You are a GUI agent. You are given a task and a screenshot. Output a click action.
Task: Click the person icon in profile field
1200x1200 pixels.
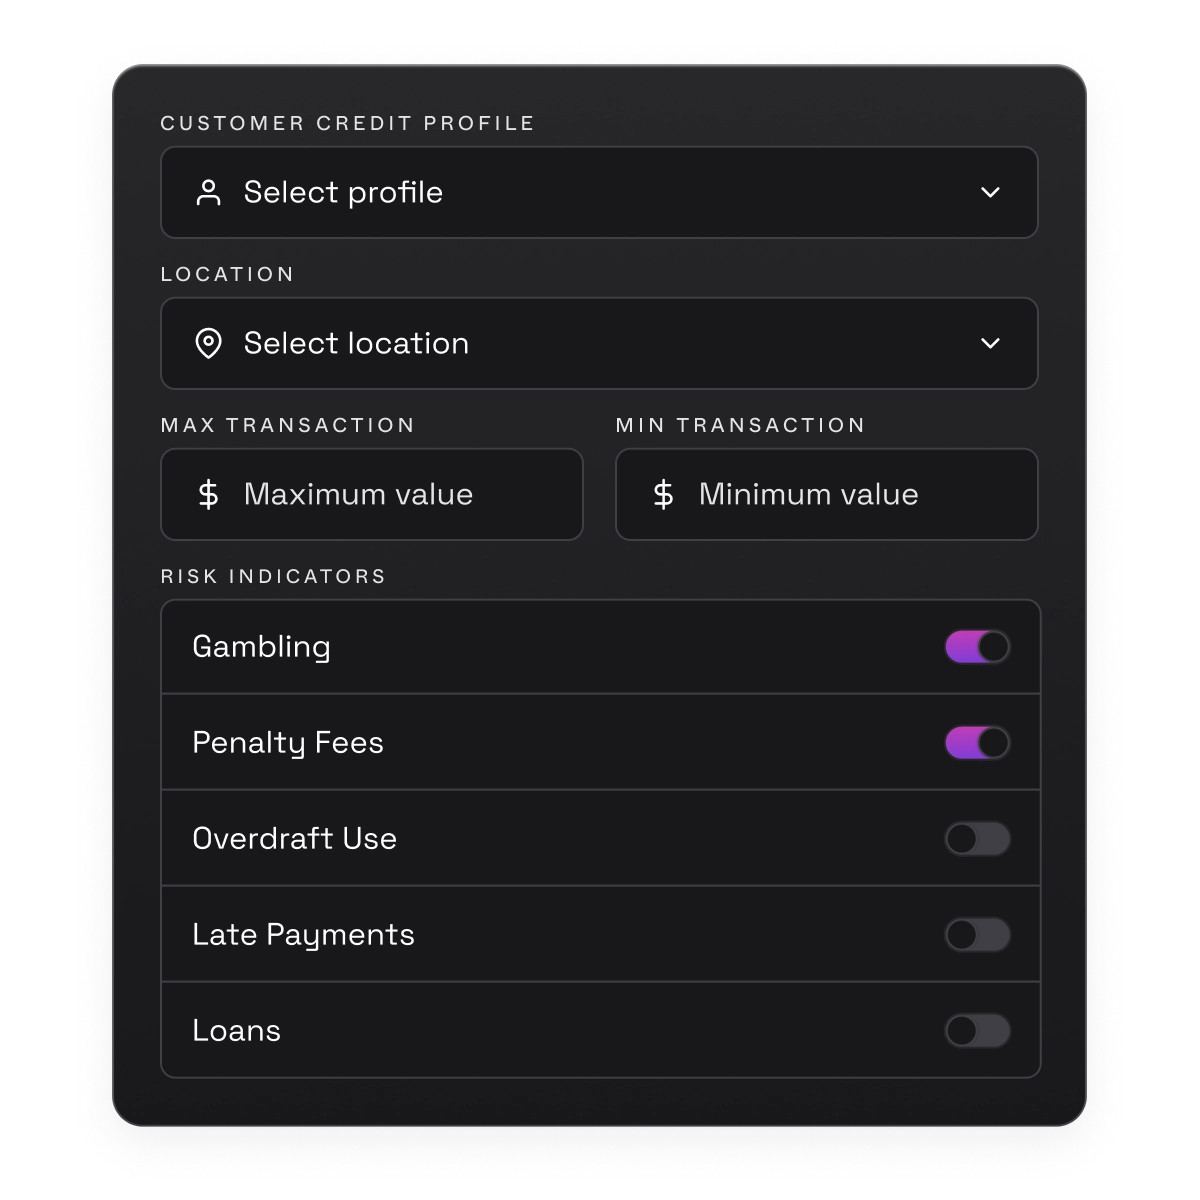tap(208, 193)
